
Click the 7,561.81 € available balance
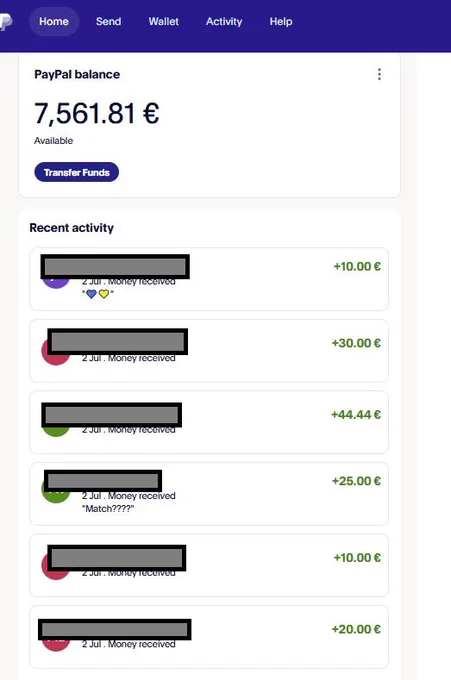pyautogui.click(x=97, y=113)
